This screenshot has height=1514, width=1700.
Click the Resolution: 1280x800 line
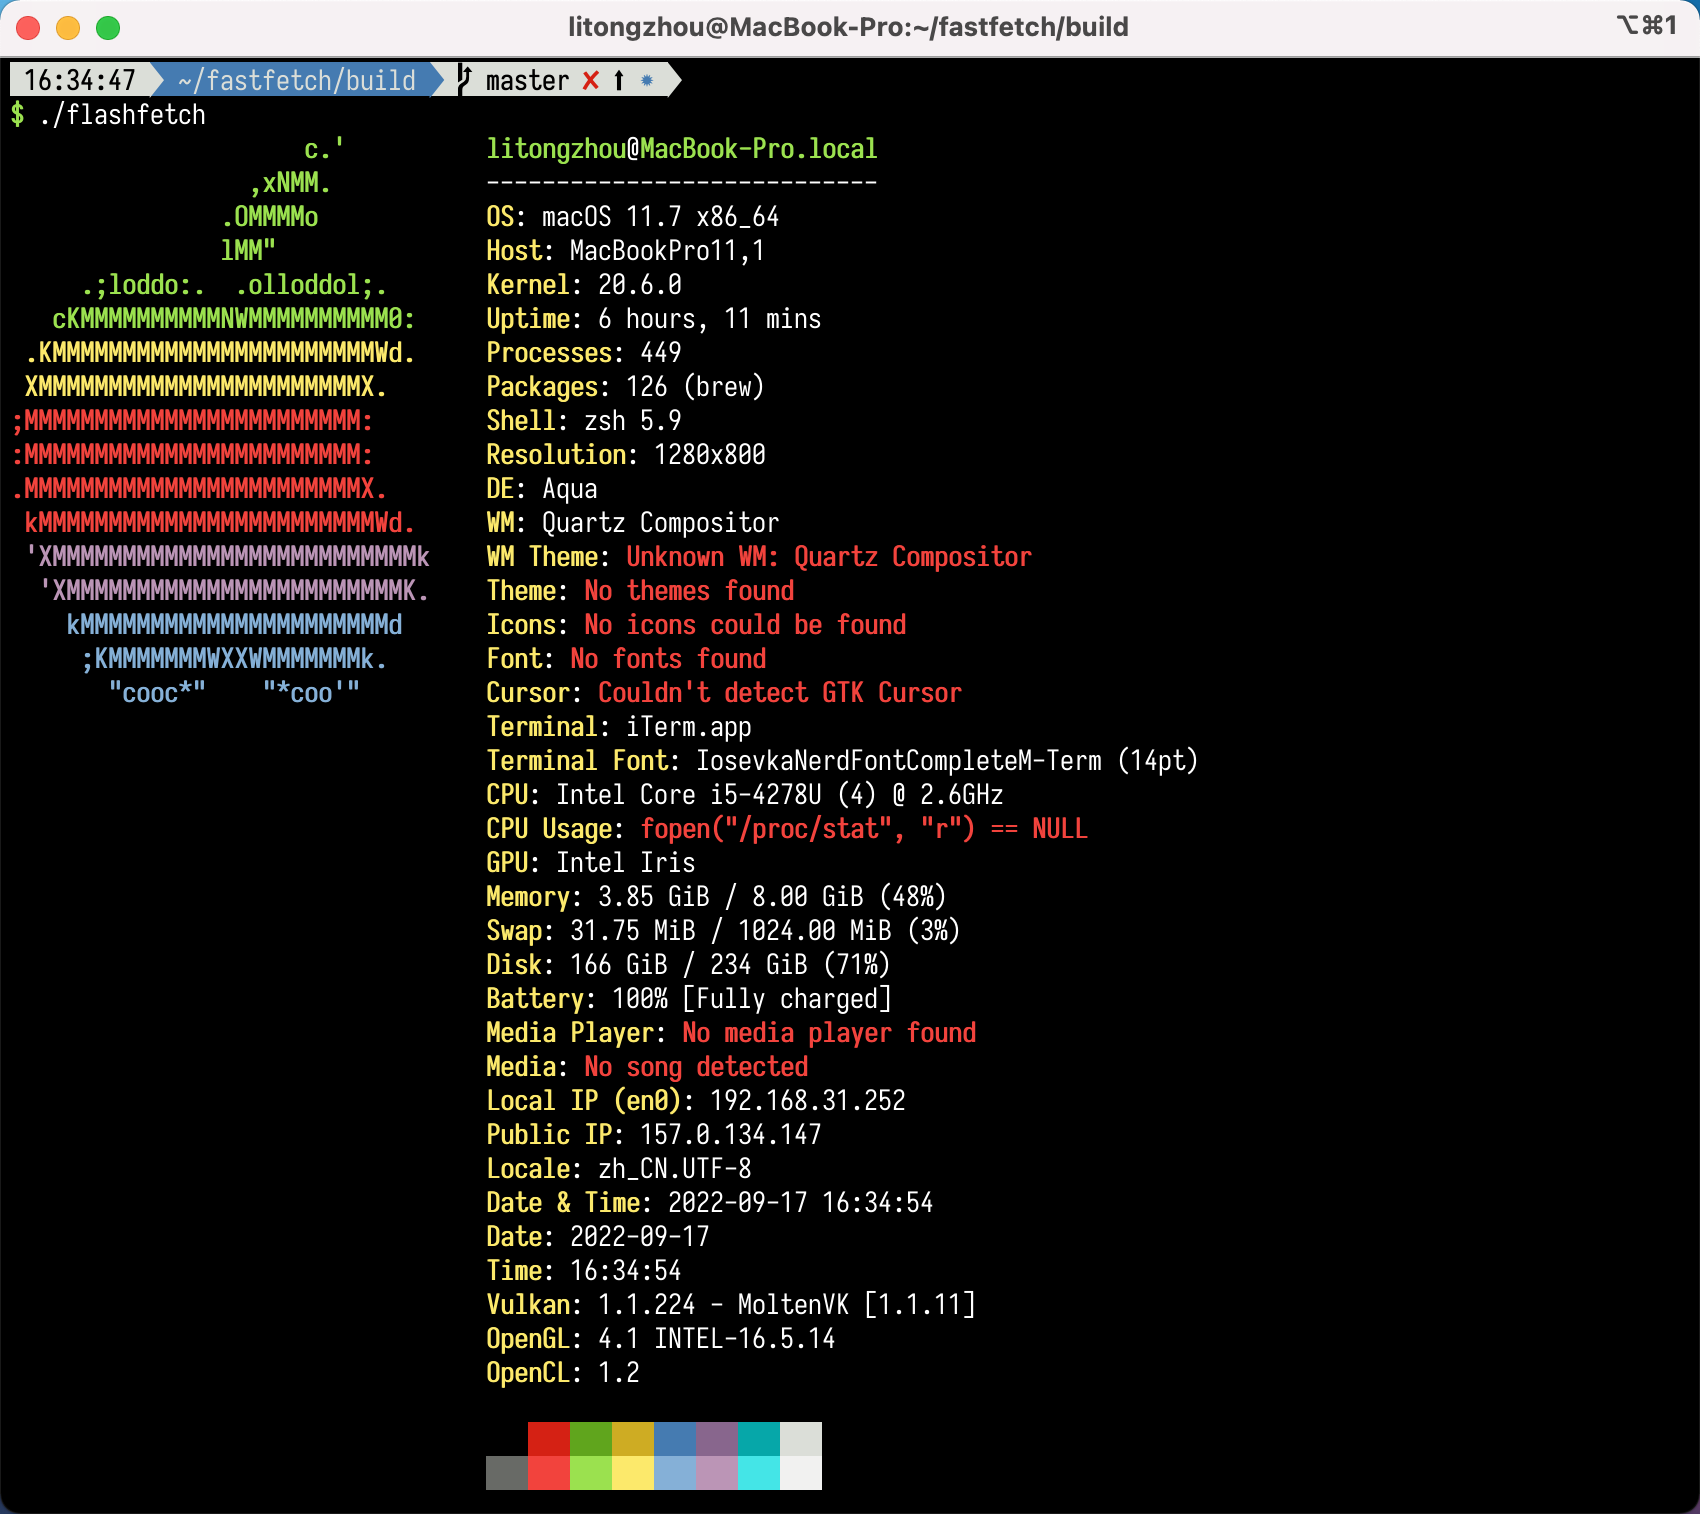coord(626,455)
